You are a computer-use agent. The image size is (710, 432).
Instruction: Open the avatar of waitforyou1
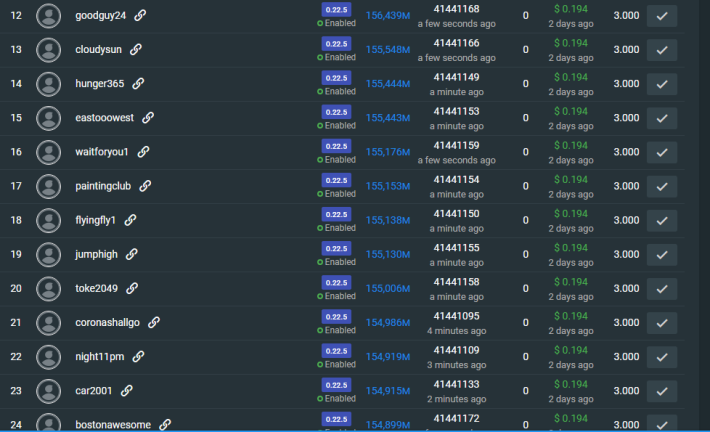48,152
